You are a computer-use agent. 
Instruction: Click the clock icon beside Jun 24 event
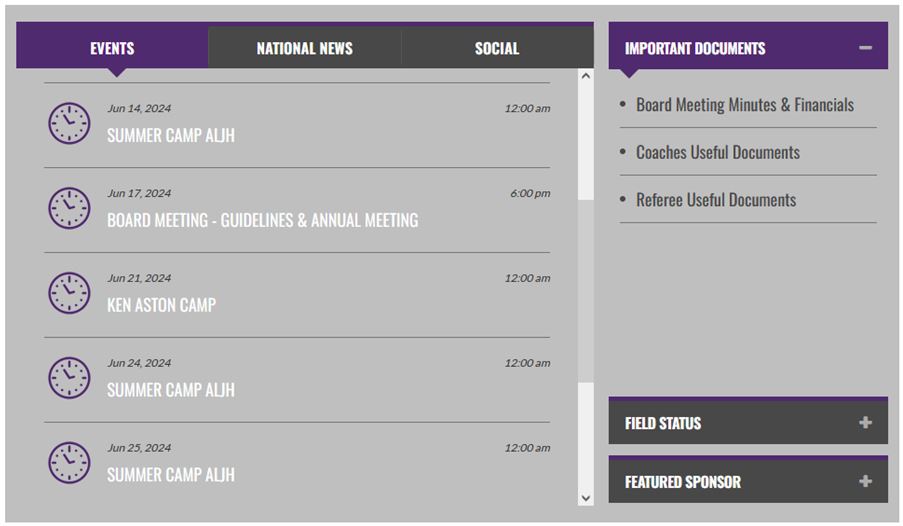tap(69, 378)
